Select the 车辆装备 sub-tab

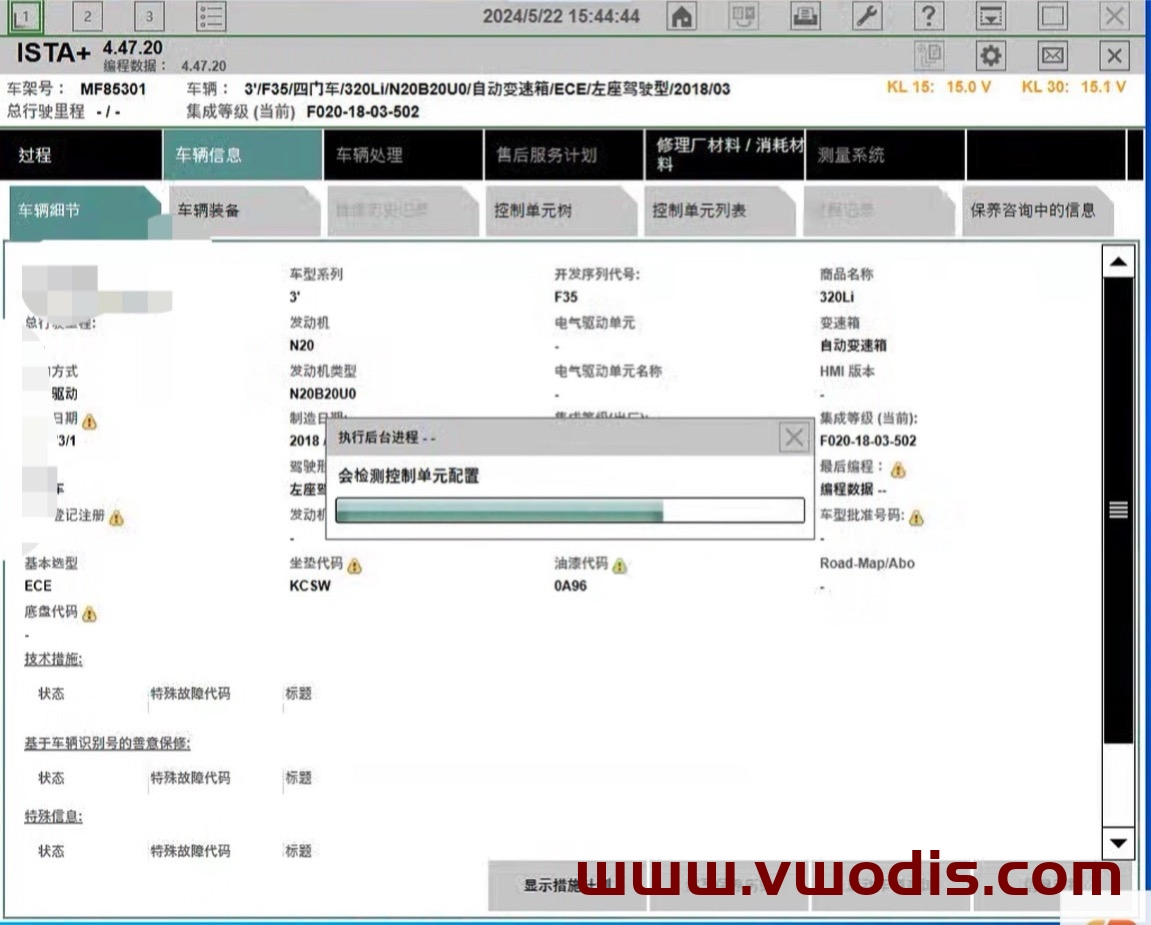(244, 211)
